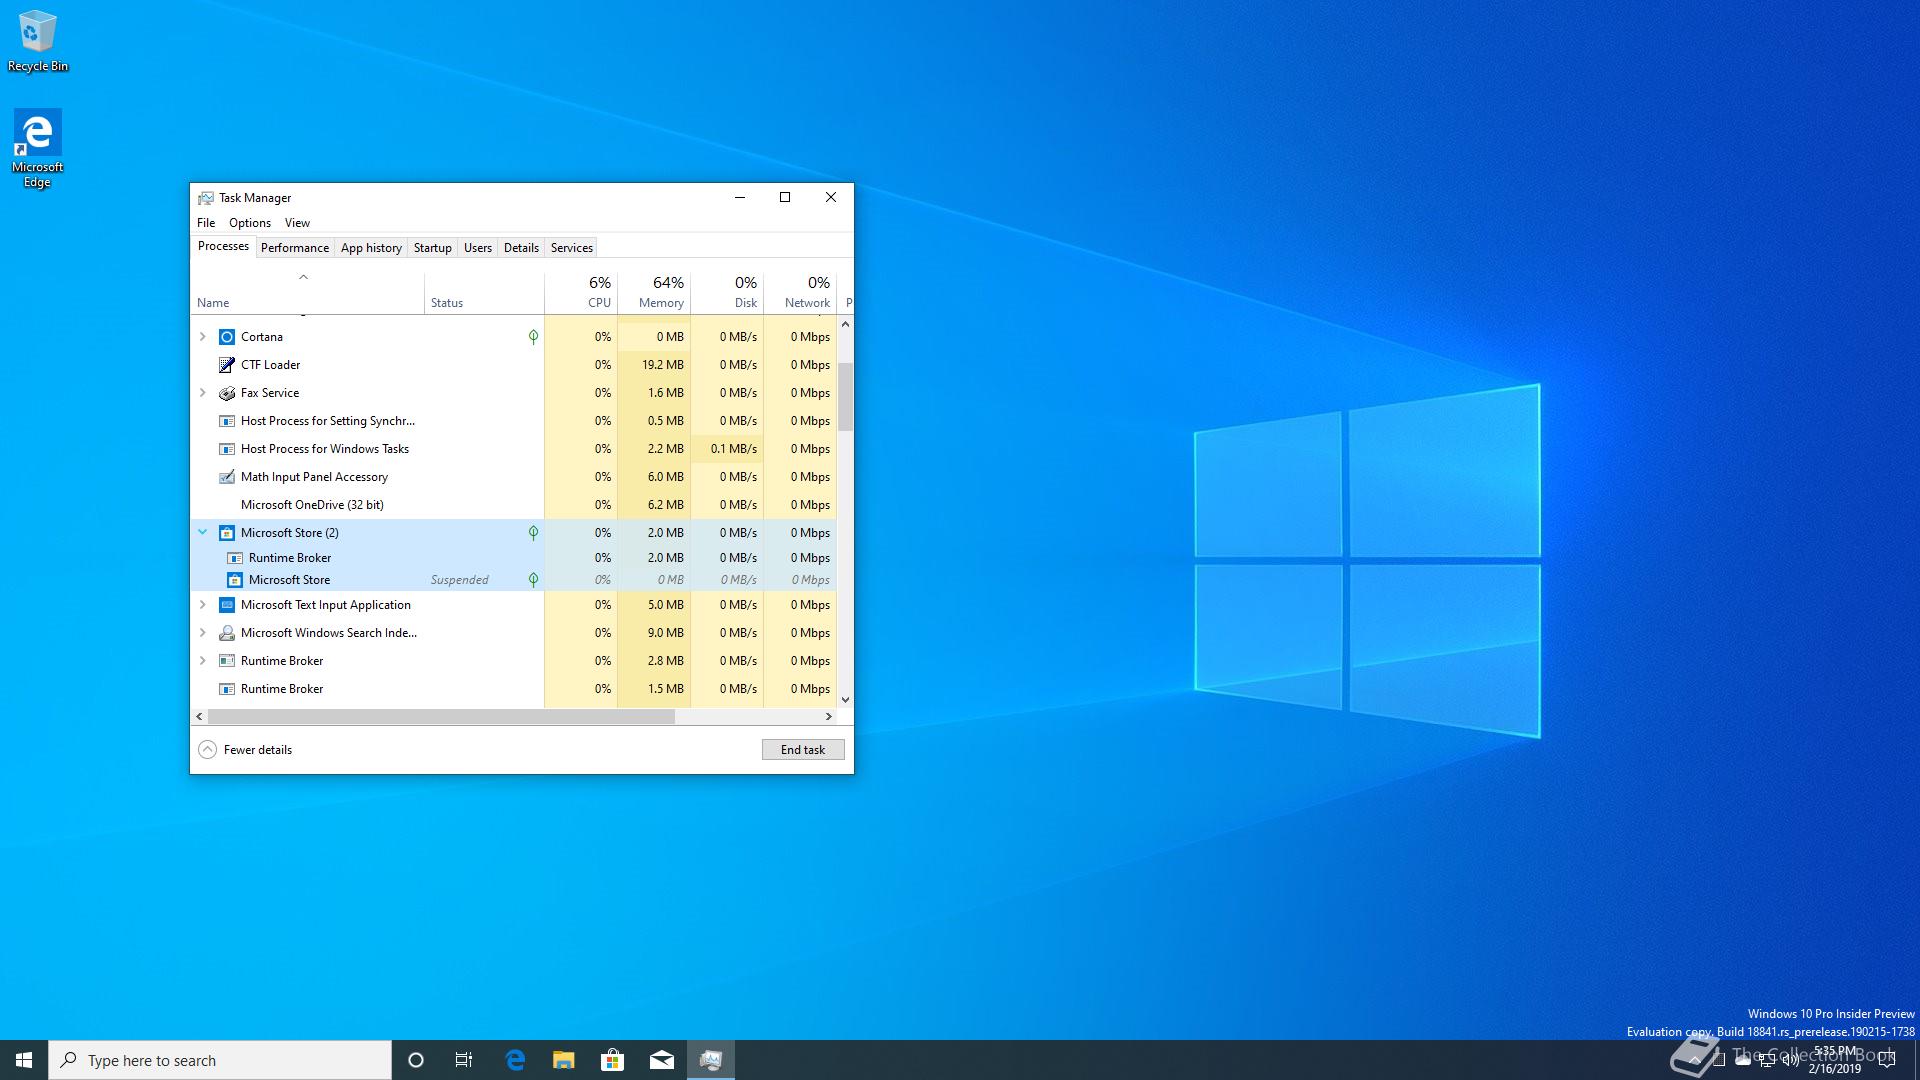Viewport: 1920px width, 1080px height.
Task: Open Recycle Bin desktop icon
Action: coord(38,41)
